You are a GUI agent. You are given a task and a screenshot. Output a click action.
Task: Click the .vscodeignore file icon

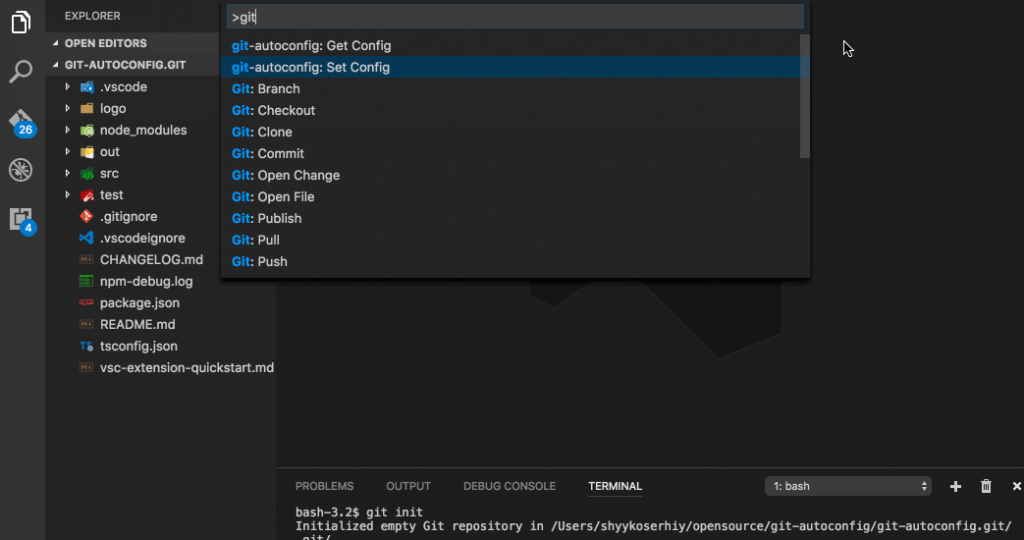tap(86, 238)
